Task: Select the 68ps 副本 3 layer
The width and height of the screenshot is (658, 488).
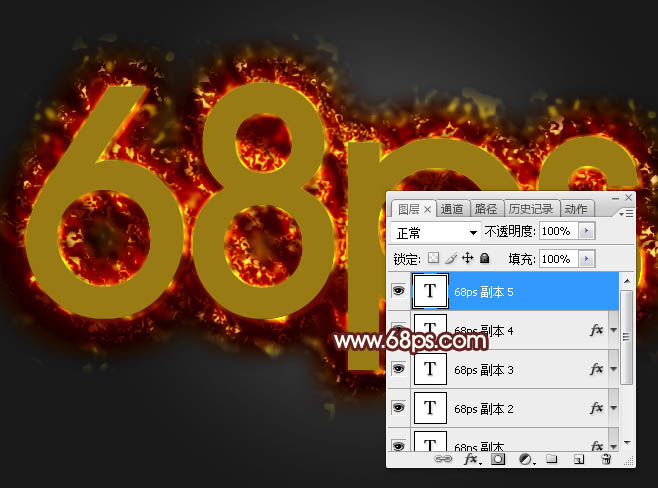Action: tap(504, 369)
